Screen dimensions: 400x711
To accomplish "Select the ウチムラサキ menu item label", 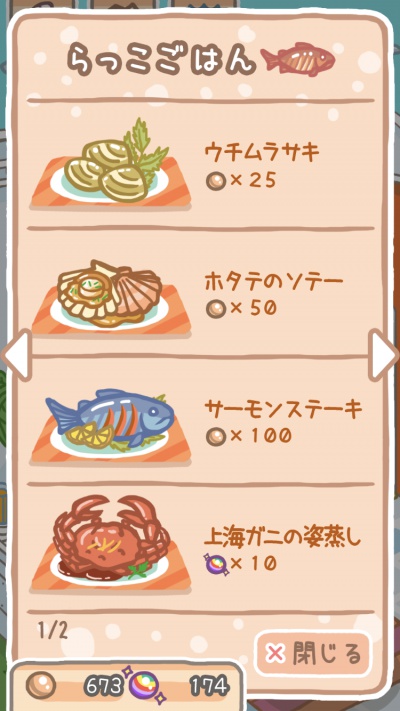I will [x=262, y=154].
